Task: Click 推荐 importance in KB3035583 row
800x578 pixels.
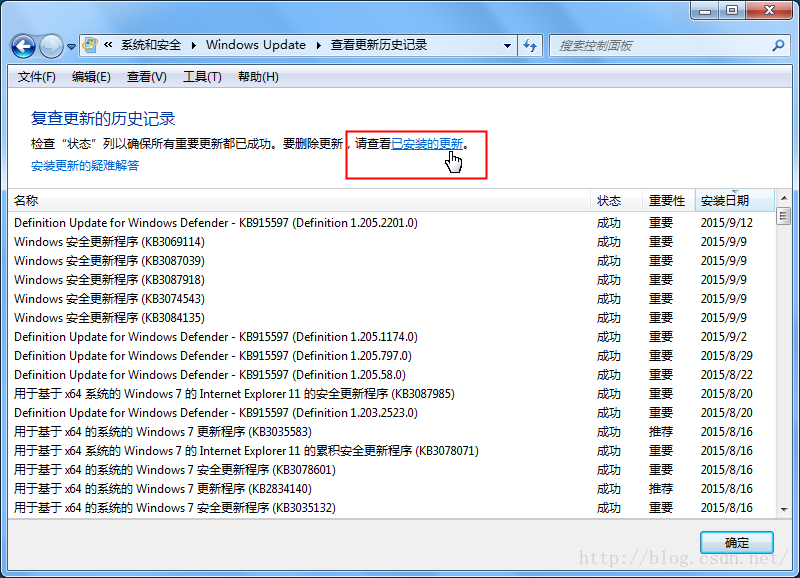Action: point(661,432)
